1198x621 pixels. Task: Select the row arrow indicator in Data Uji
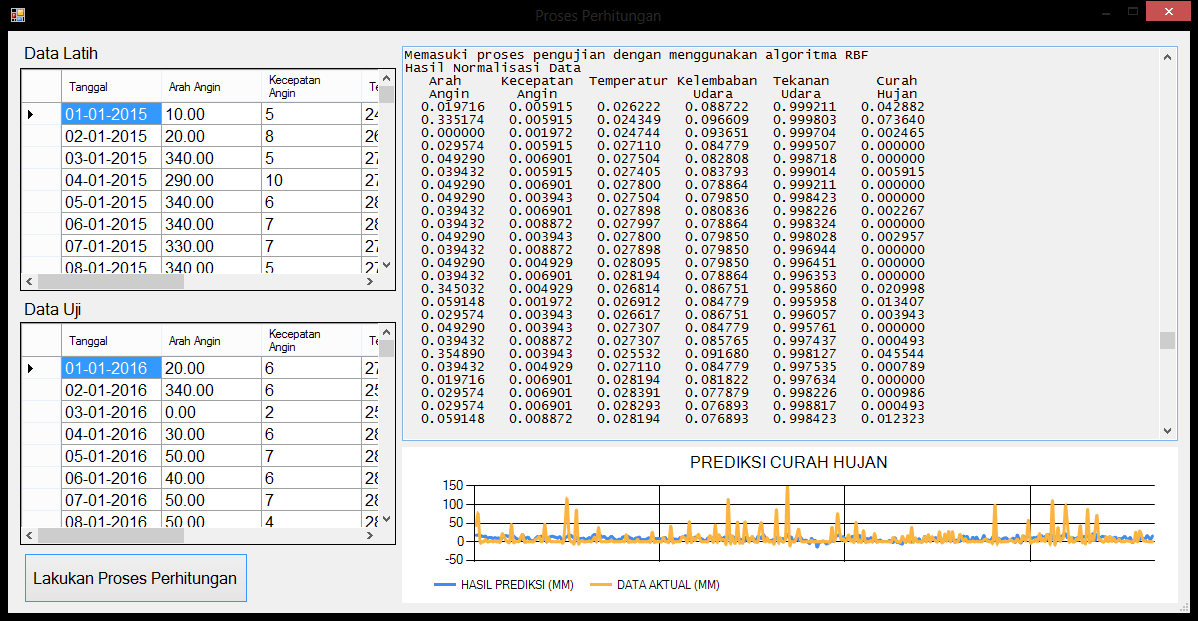pyautogui.click(x=31, y=368)
